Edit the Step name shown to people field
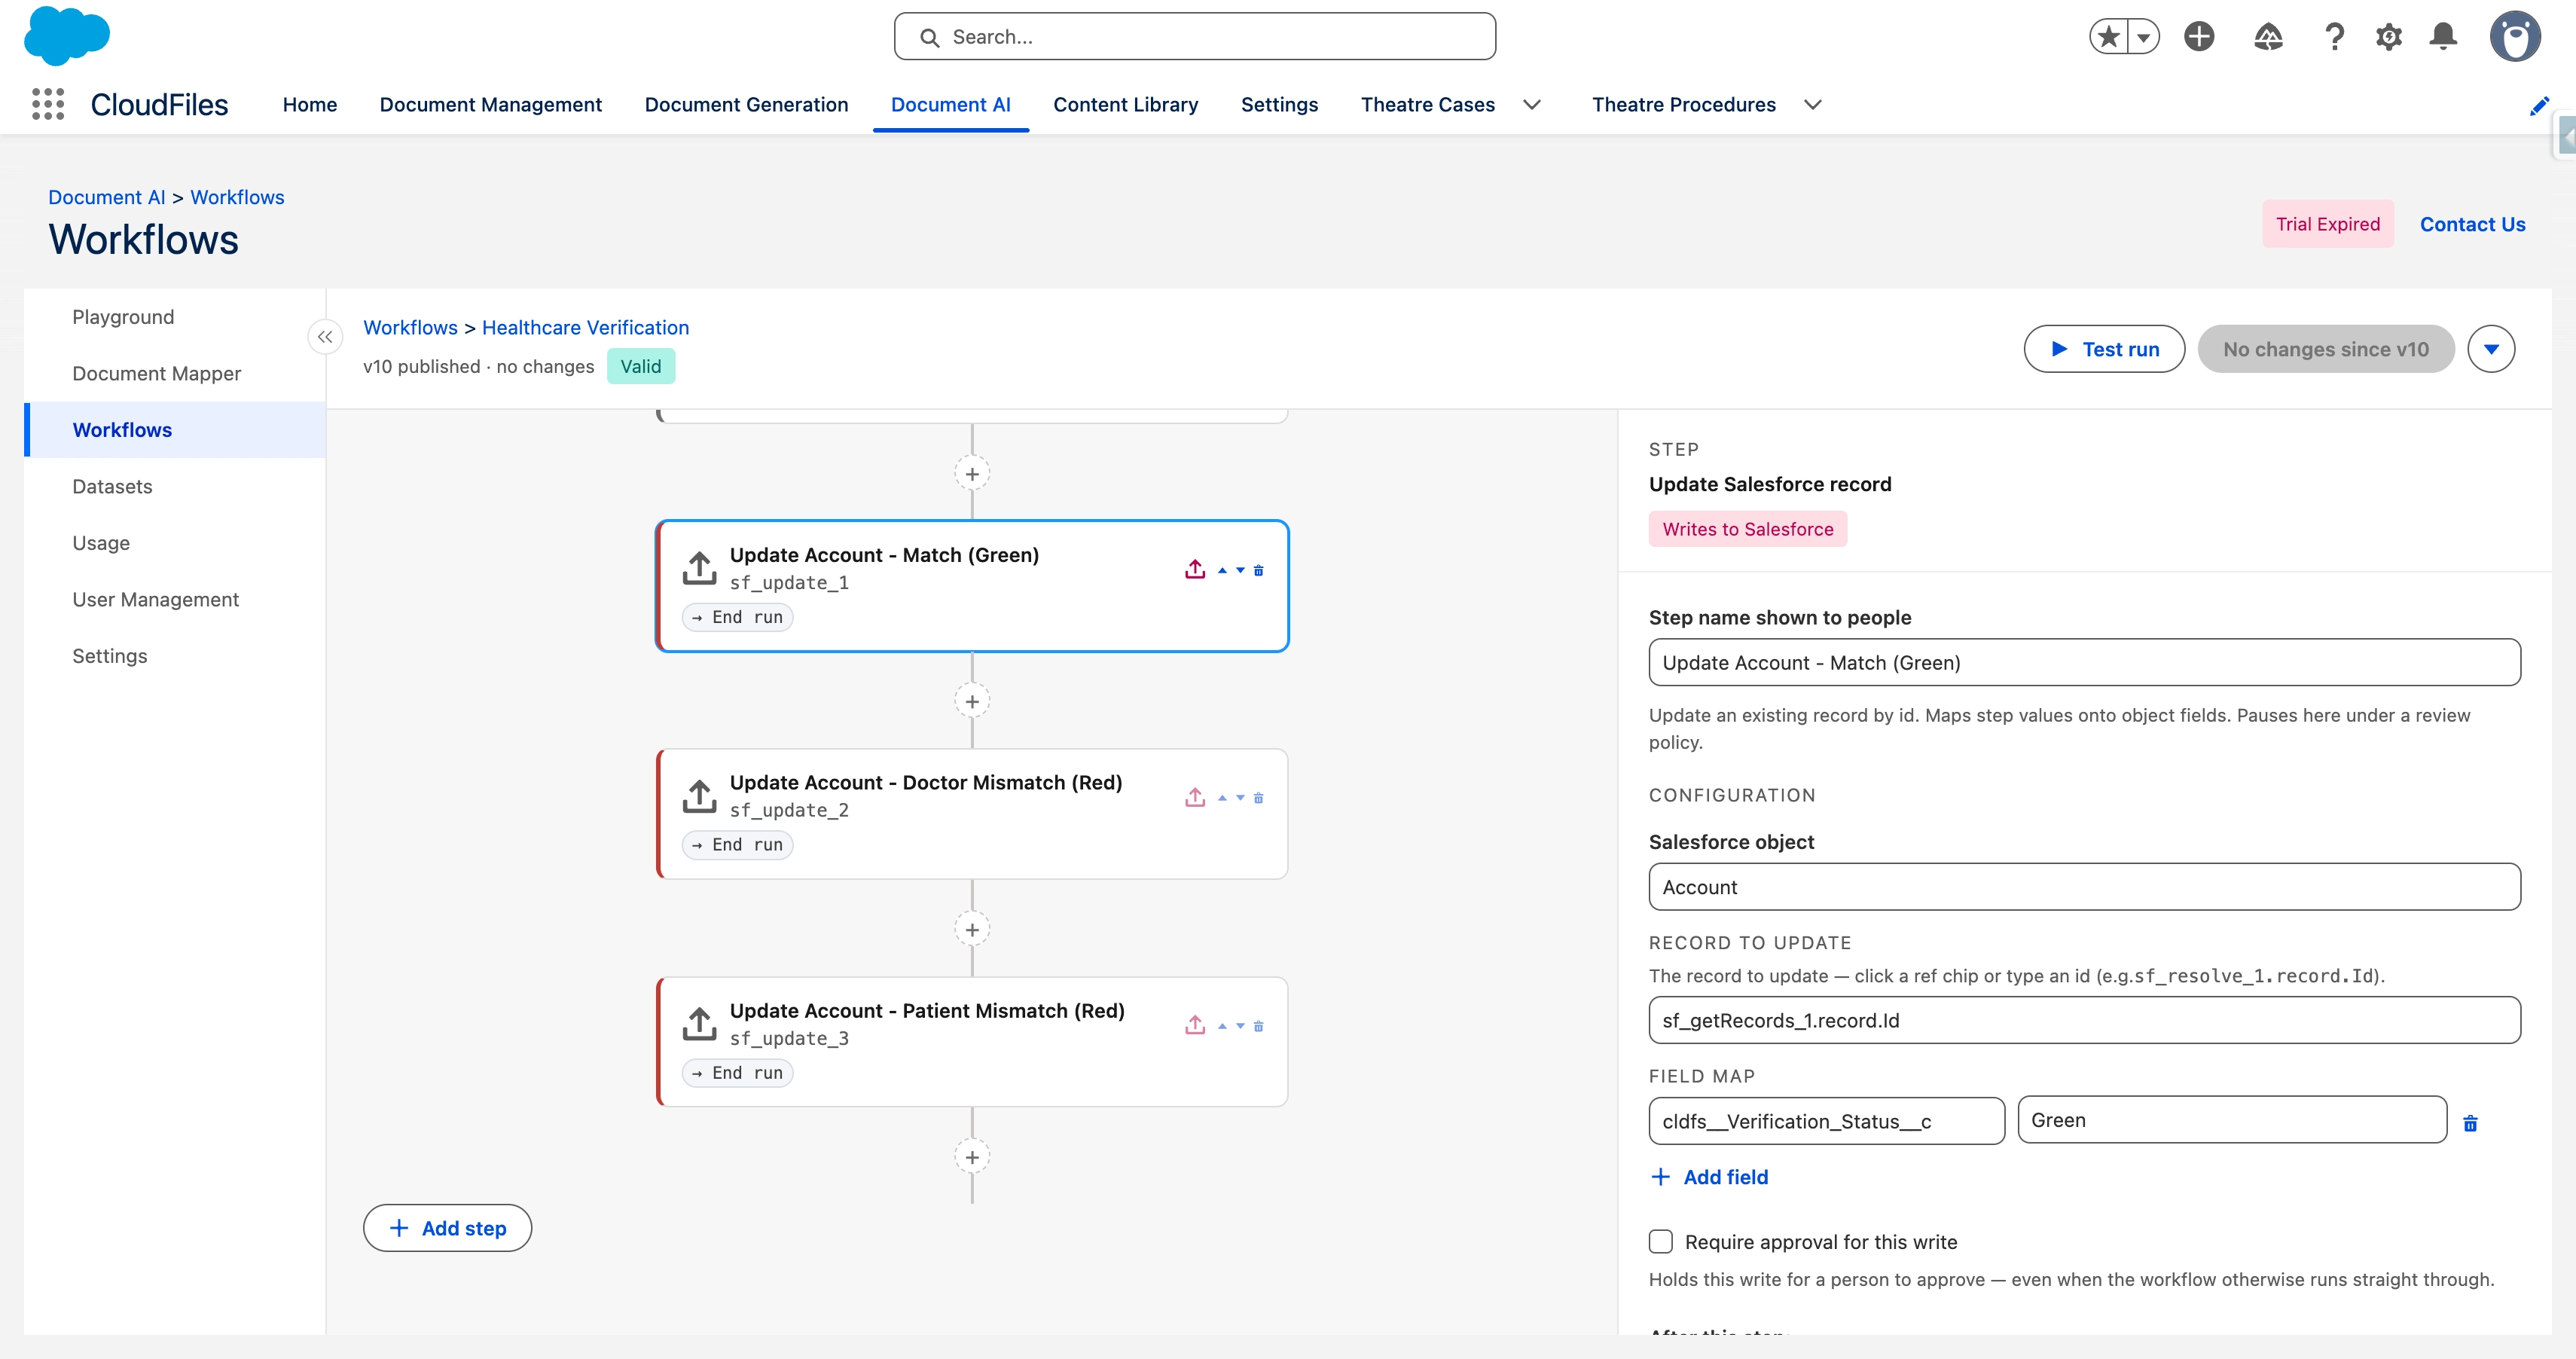The height and width of the screenshot is (1359, 2576). point(2084,662)
